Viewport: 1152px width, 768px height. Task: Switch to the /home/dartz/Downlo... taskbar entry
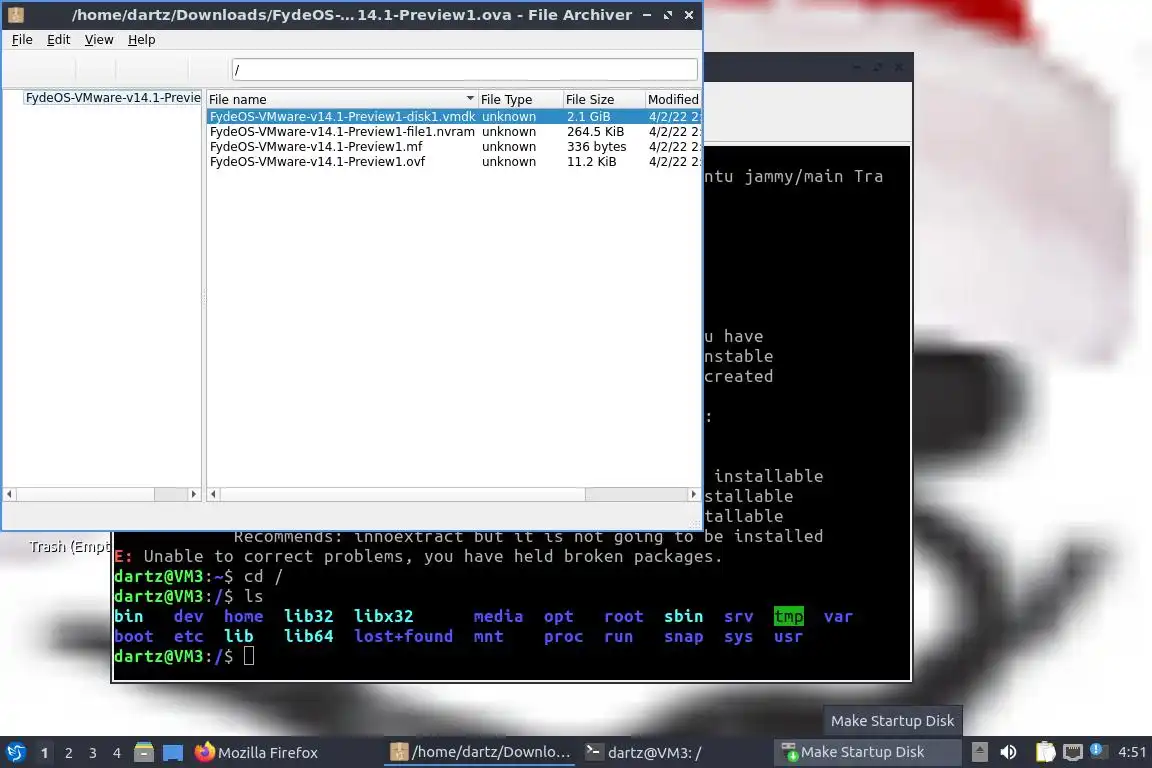click(480, 753)
